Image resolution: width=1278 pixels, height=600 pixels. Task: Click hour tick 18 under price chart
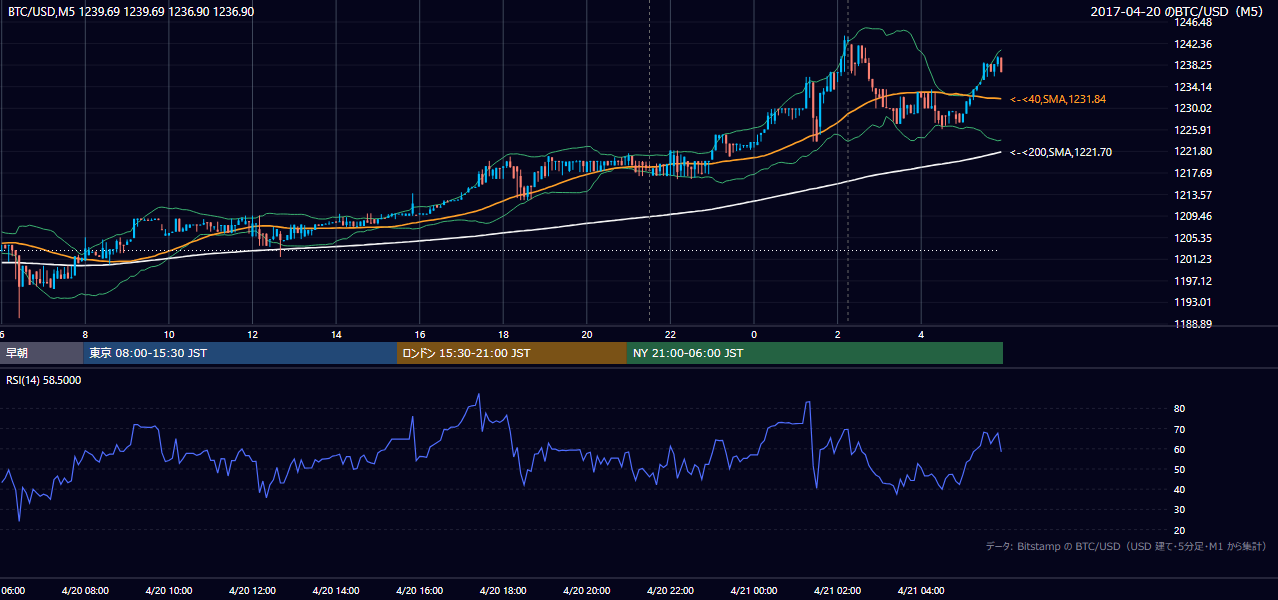point(503,334)
